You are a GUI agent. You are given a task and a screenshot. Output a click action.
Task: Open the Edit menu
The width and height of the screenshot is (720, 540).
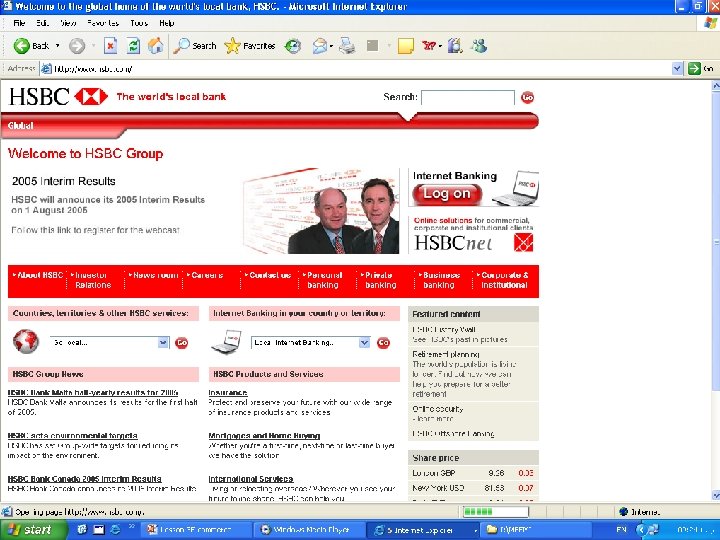point(42,23)
